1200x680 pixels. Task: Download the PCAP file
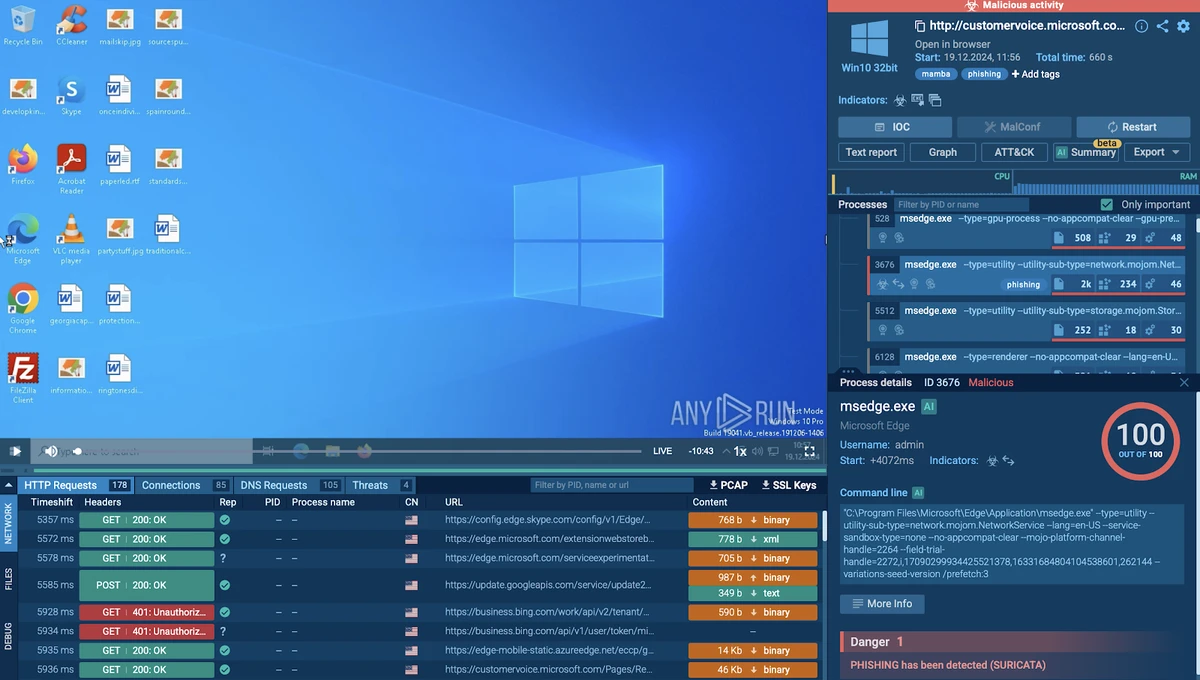728,485
